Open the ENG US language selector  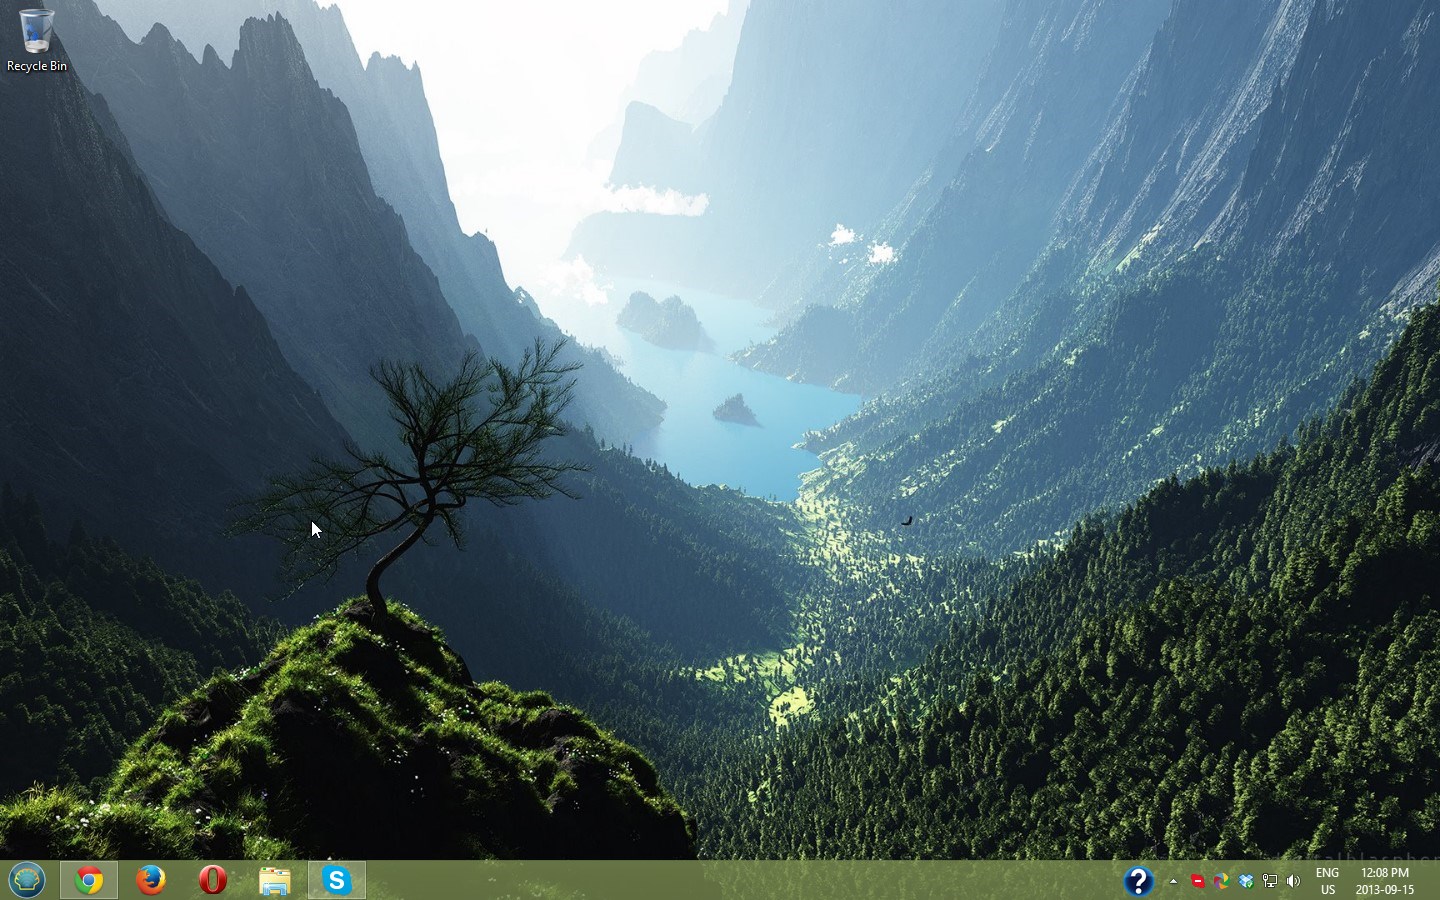(1327, 881)
